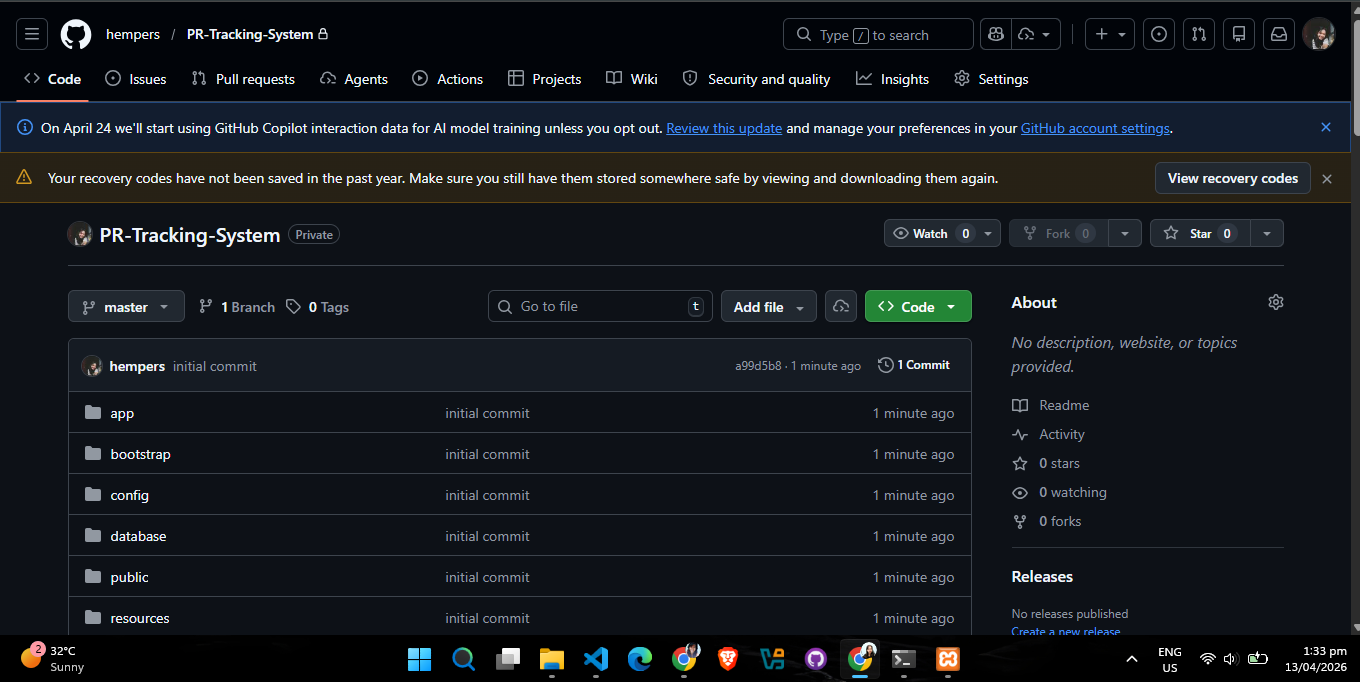Toggle Watch on this repository
Image resolution: width=1360 pixels, height=682 pixels.
931,233
